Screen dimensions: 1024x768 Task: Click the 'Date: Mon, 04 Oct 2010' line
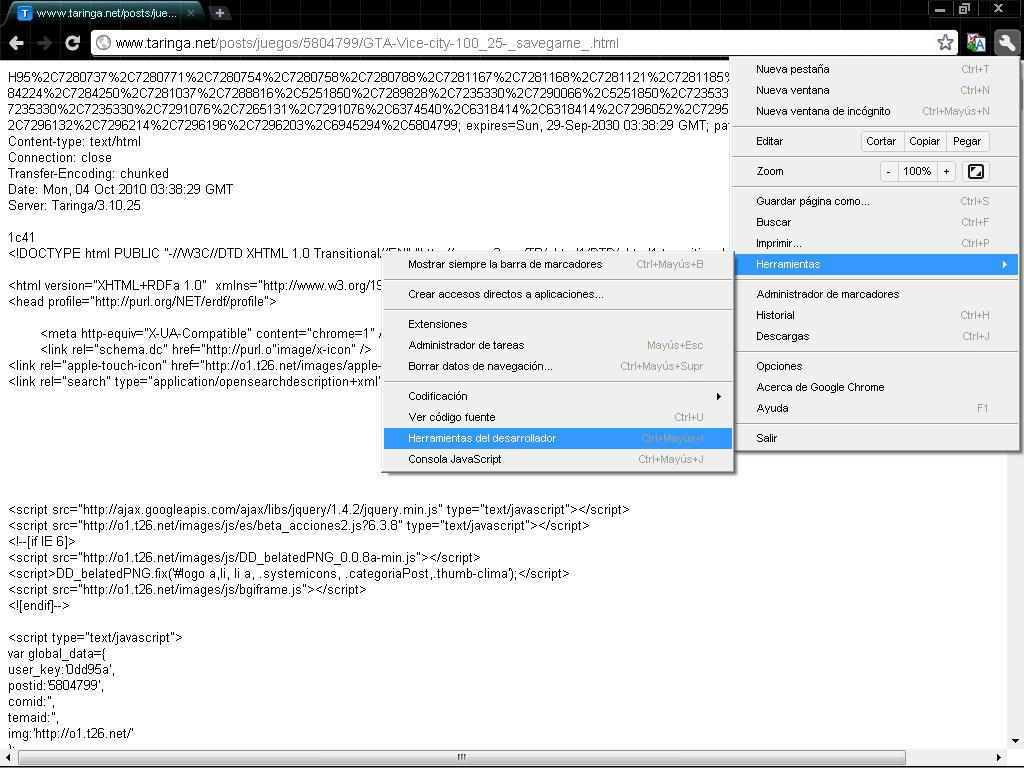click(x=121, y=189)
